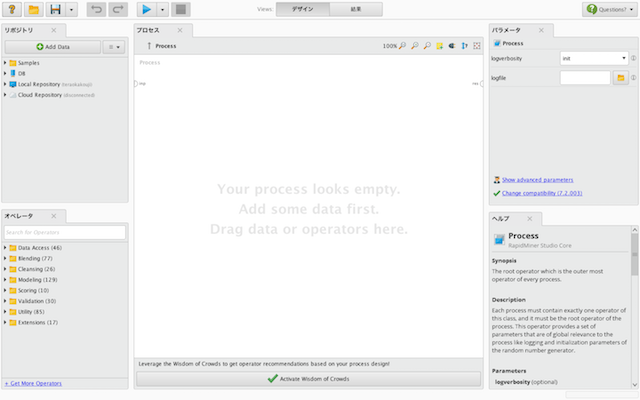Click the res port on the canvas
The width and height of the screenshot is (640, 400).
coord(480,84)
